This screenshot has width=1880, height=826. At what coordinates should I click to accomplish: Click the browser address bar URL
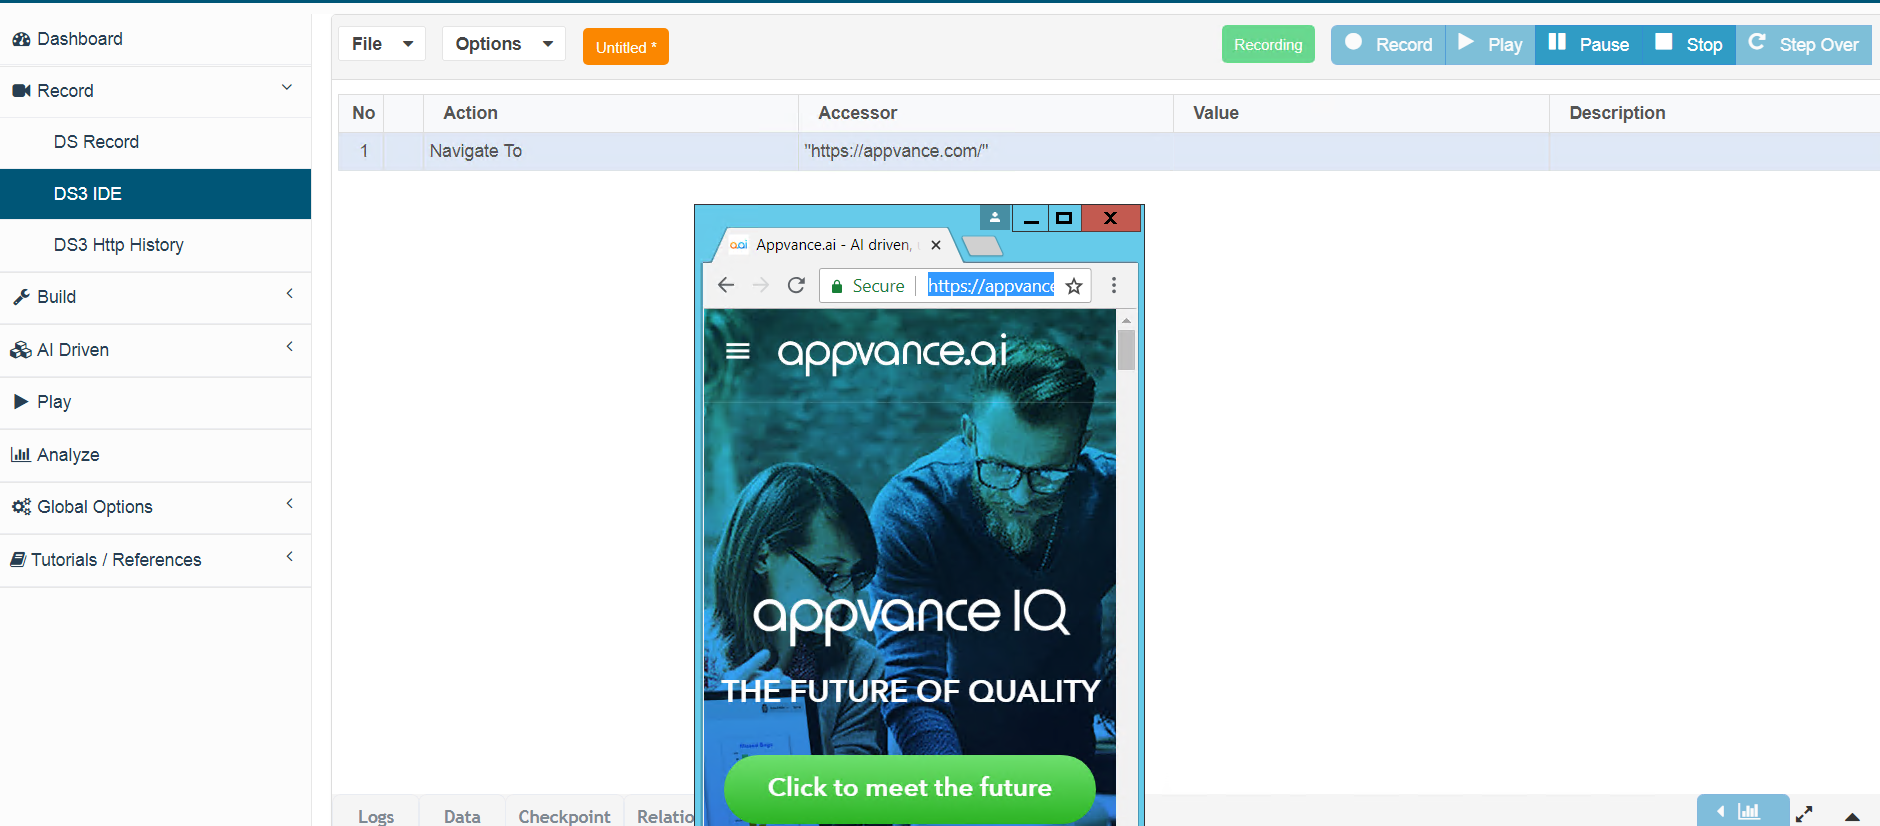pyautogui.click(x=990, y=286)
